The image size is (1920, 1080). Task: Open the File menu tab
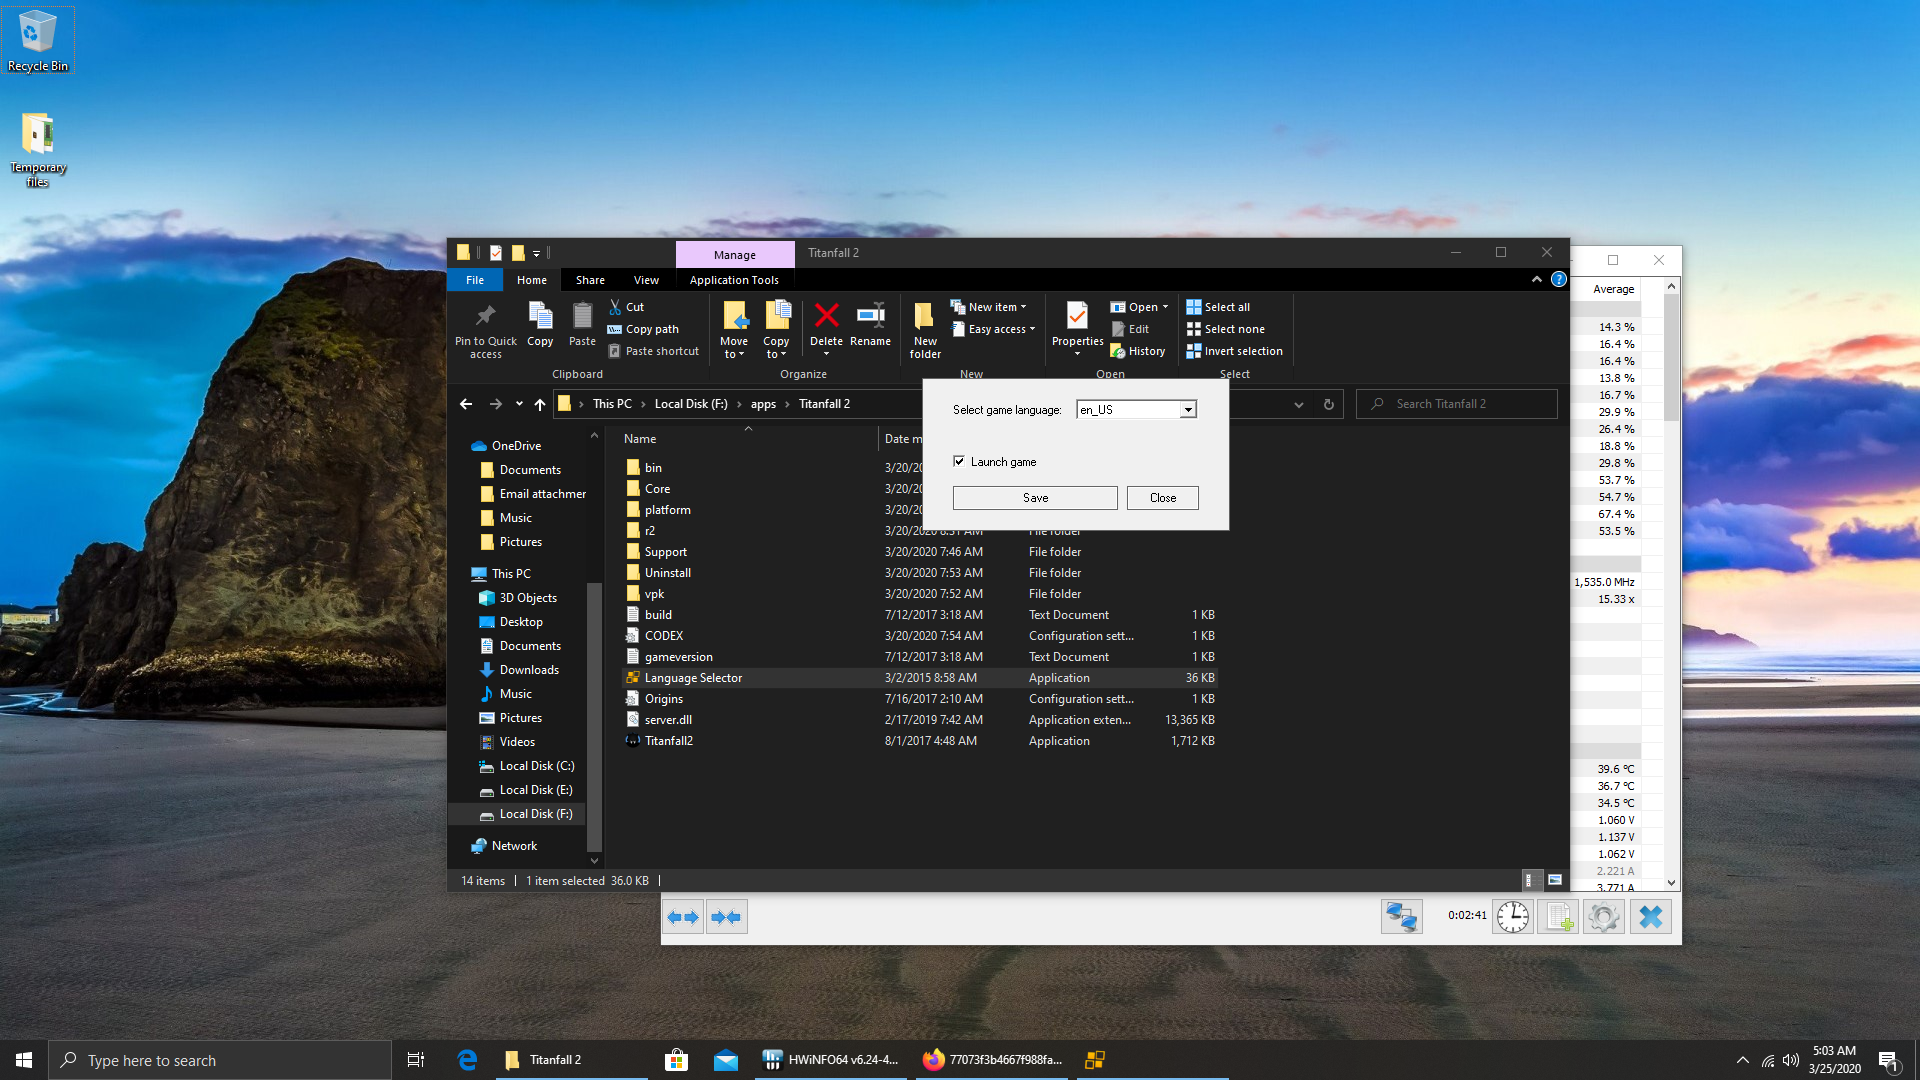475,280
